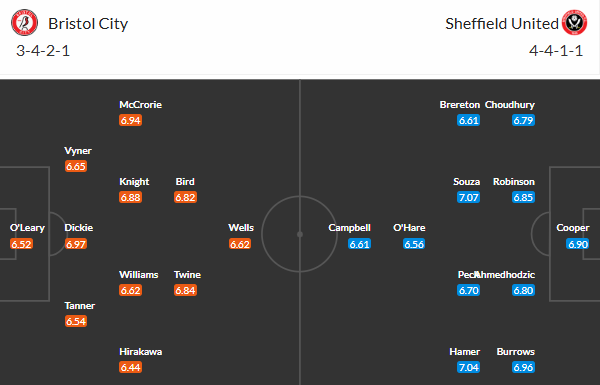
Task: Click the 3-4-2-1 formation label
Action: pos(43,51)
